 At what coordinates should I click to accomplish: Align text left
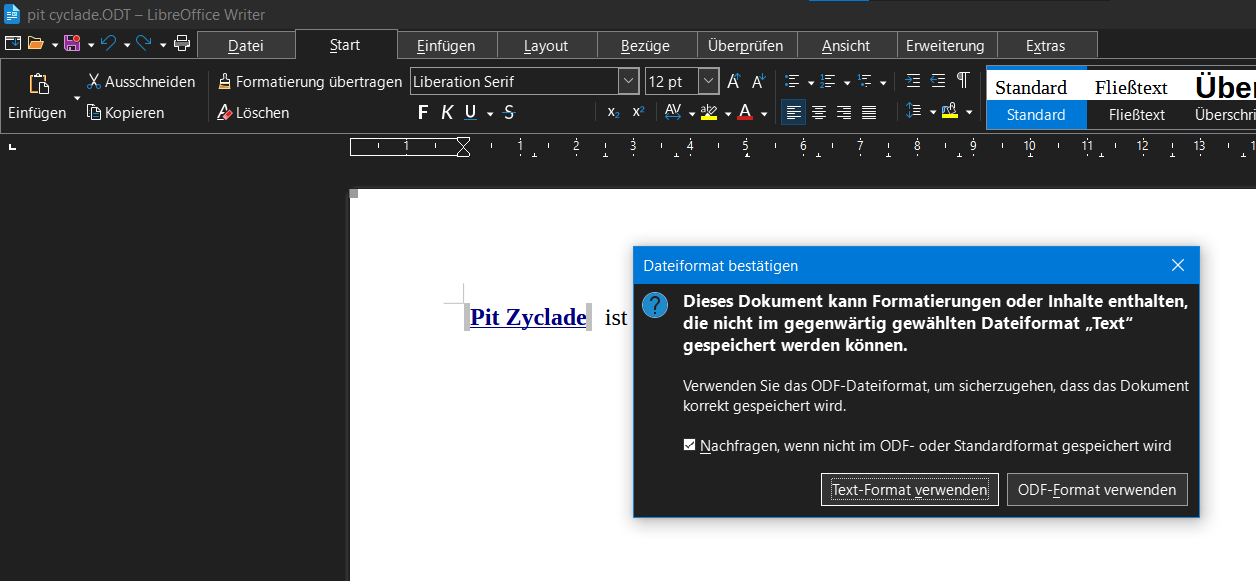[x=794, y=113]
